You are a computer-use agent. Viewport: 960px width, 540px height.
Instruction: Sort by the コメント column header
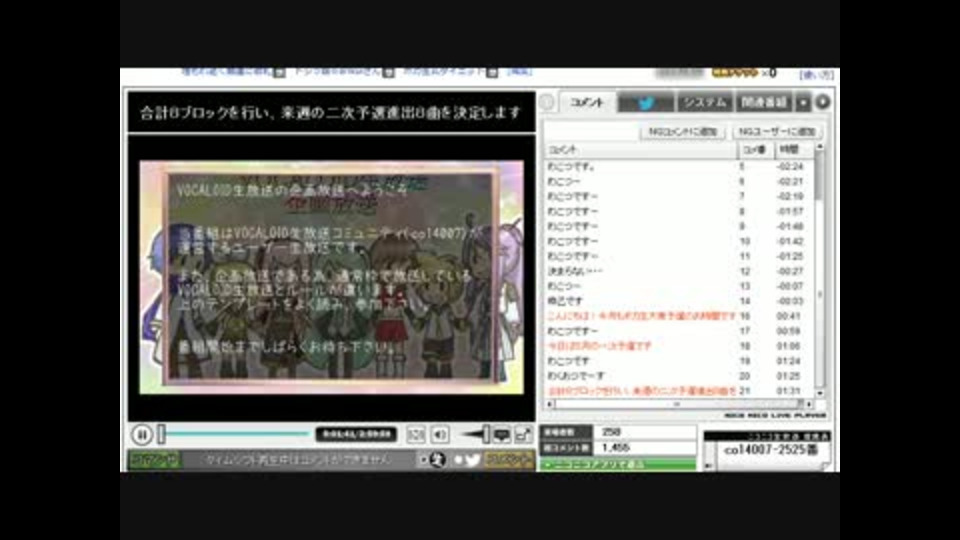640,149
